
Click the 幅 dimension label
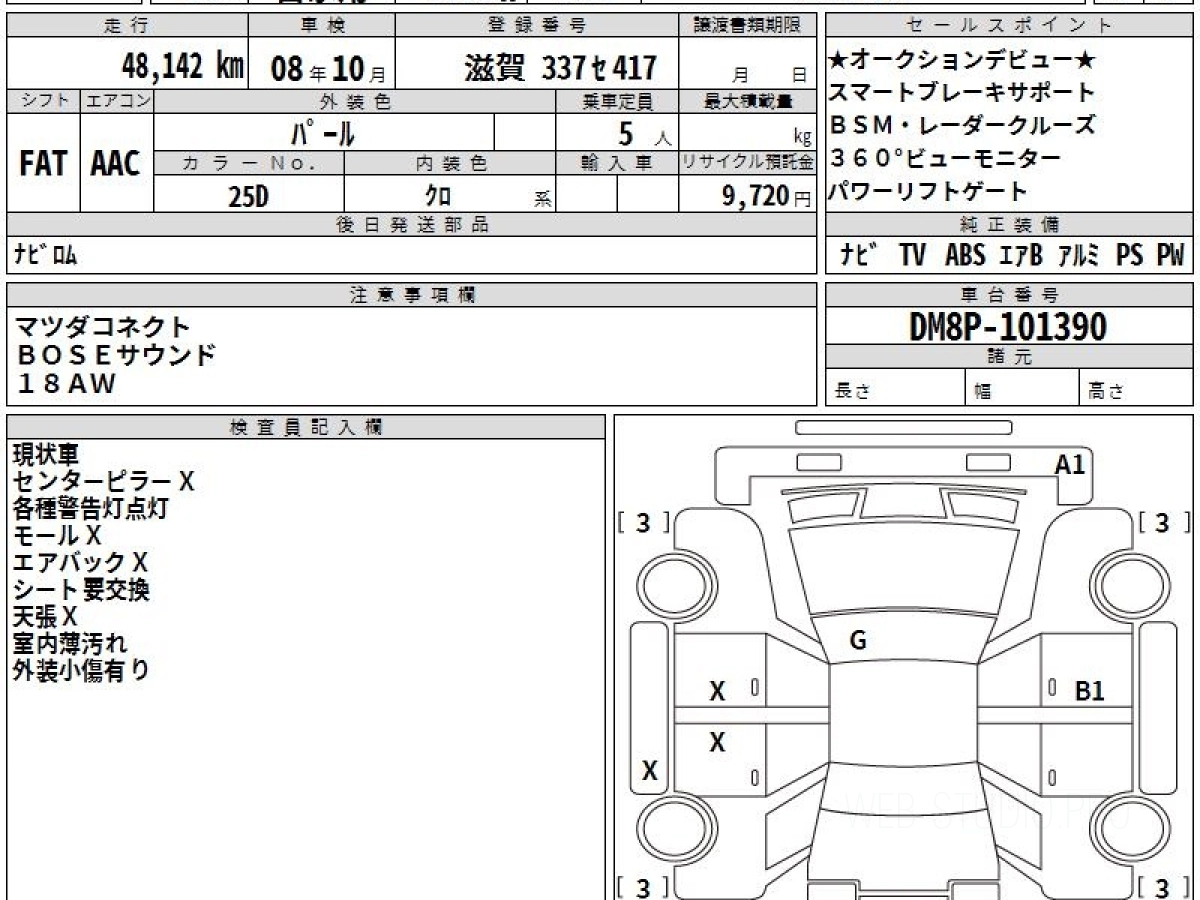(x=983, y=392)
